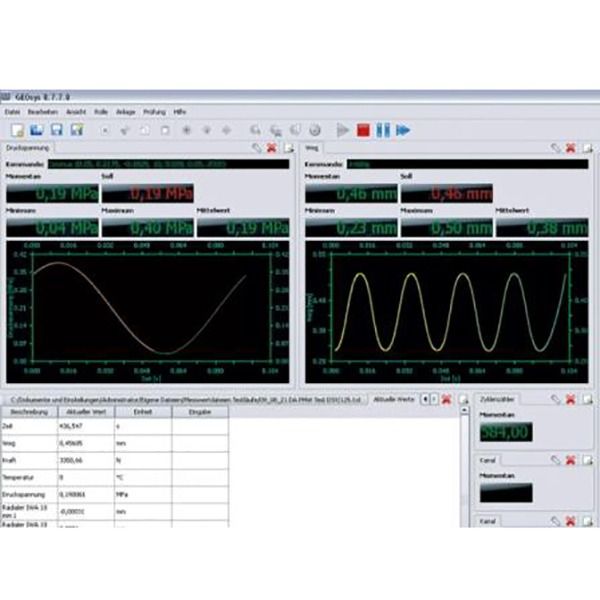The height and width of the screenshot is (600, 600).
Task: Close the Weg panel with red X
Action: click(x=570, y=148)
